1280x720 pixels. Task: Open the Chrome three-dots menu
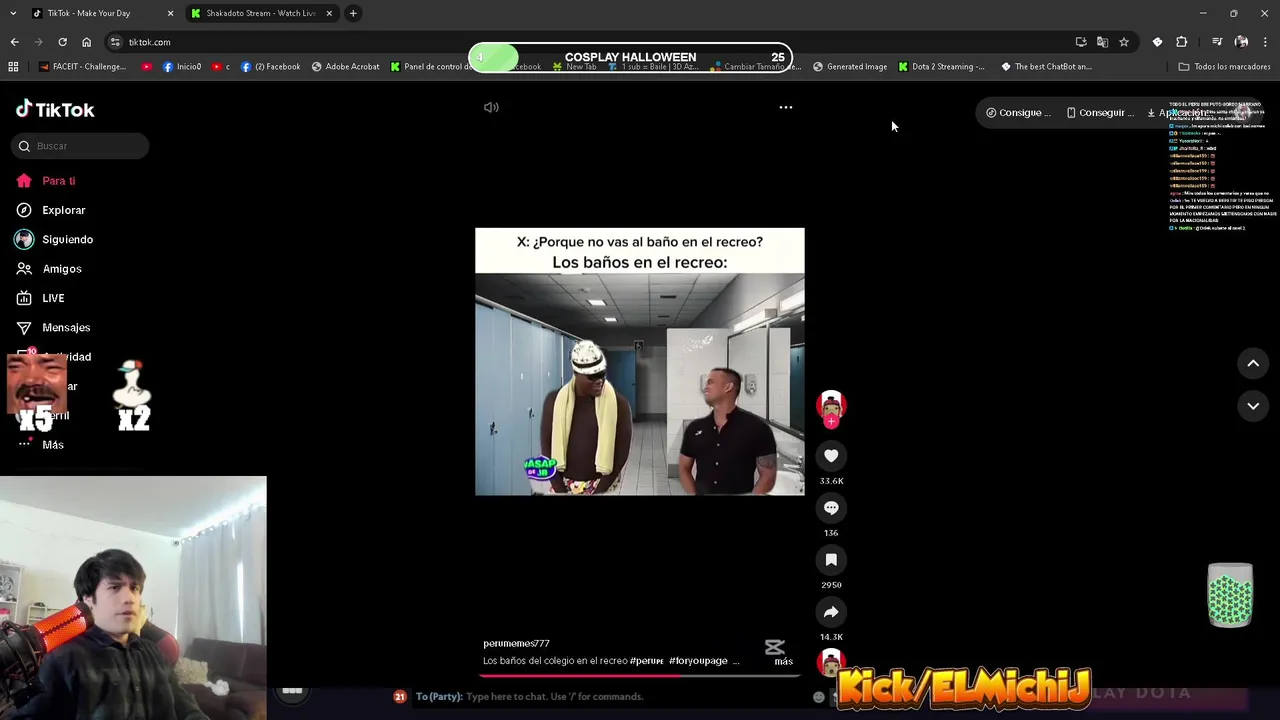[x=1265, y=42]
